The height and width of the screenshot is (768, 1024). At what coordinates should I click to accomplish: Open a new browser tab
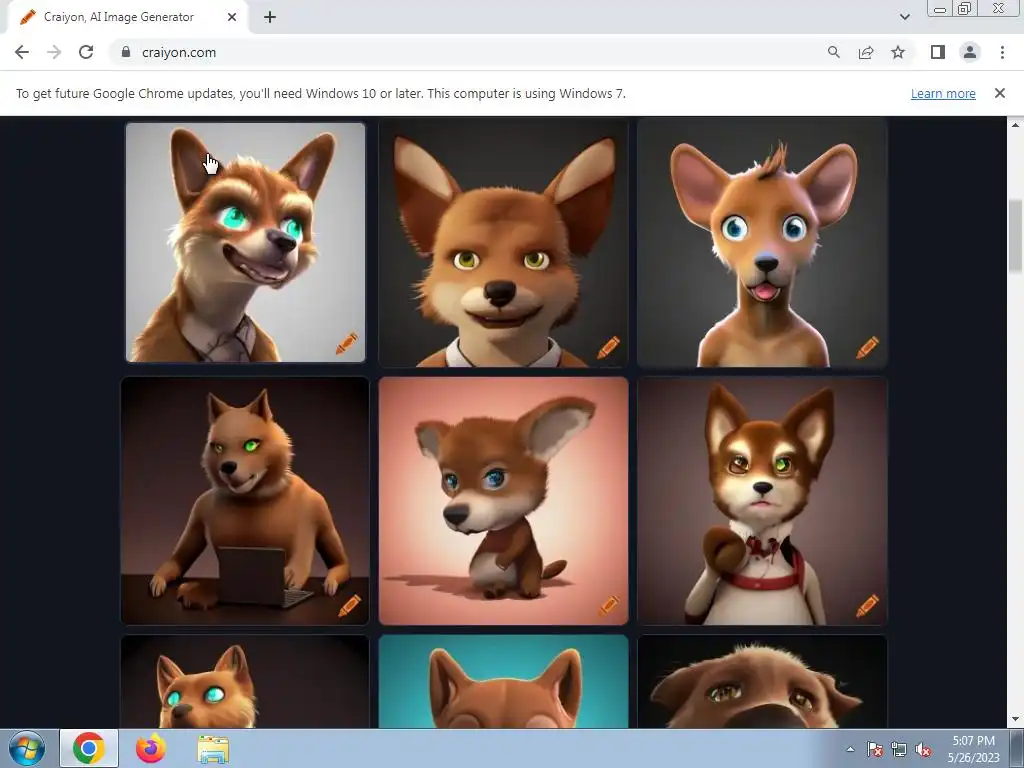tap(270, 17)
